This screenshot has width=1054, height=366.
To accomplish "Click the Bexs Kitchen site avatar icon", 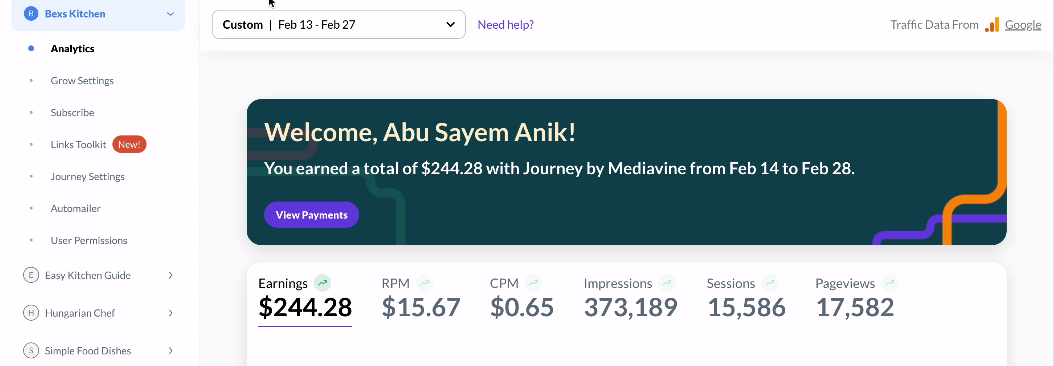I will (31, 13).
